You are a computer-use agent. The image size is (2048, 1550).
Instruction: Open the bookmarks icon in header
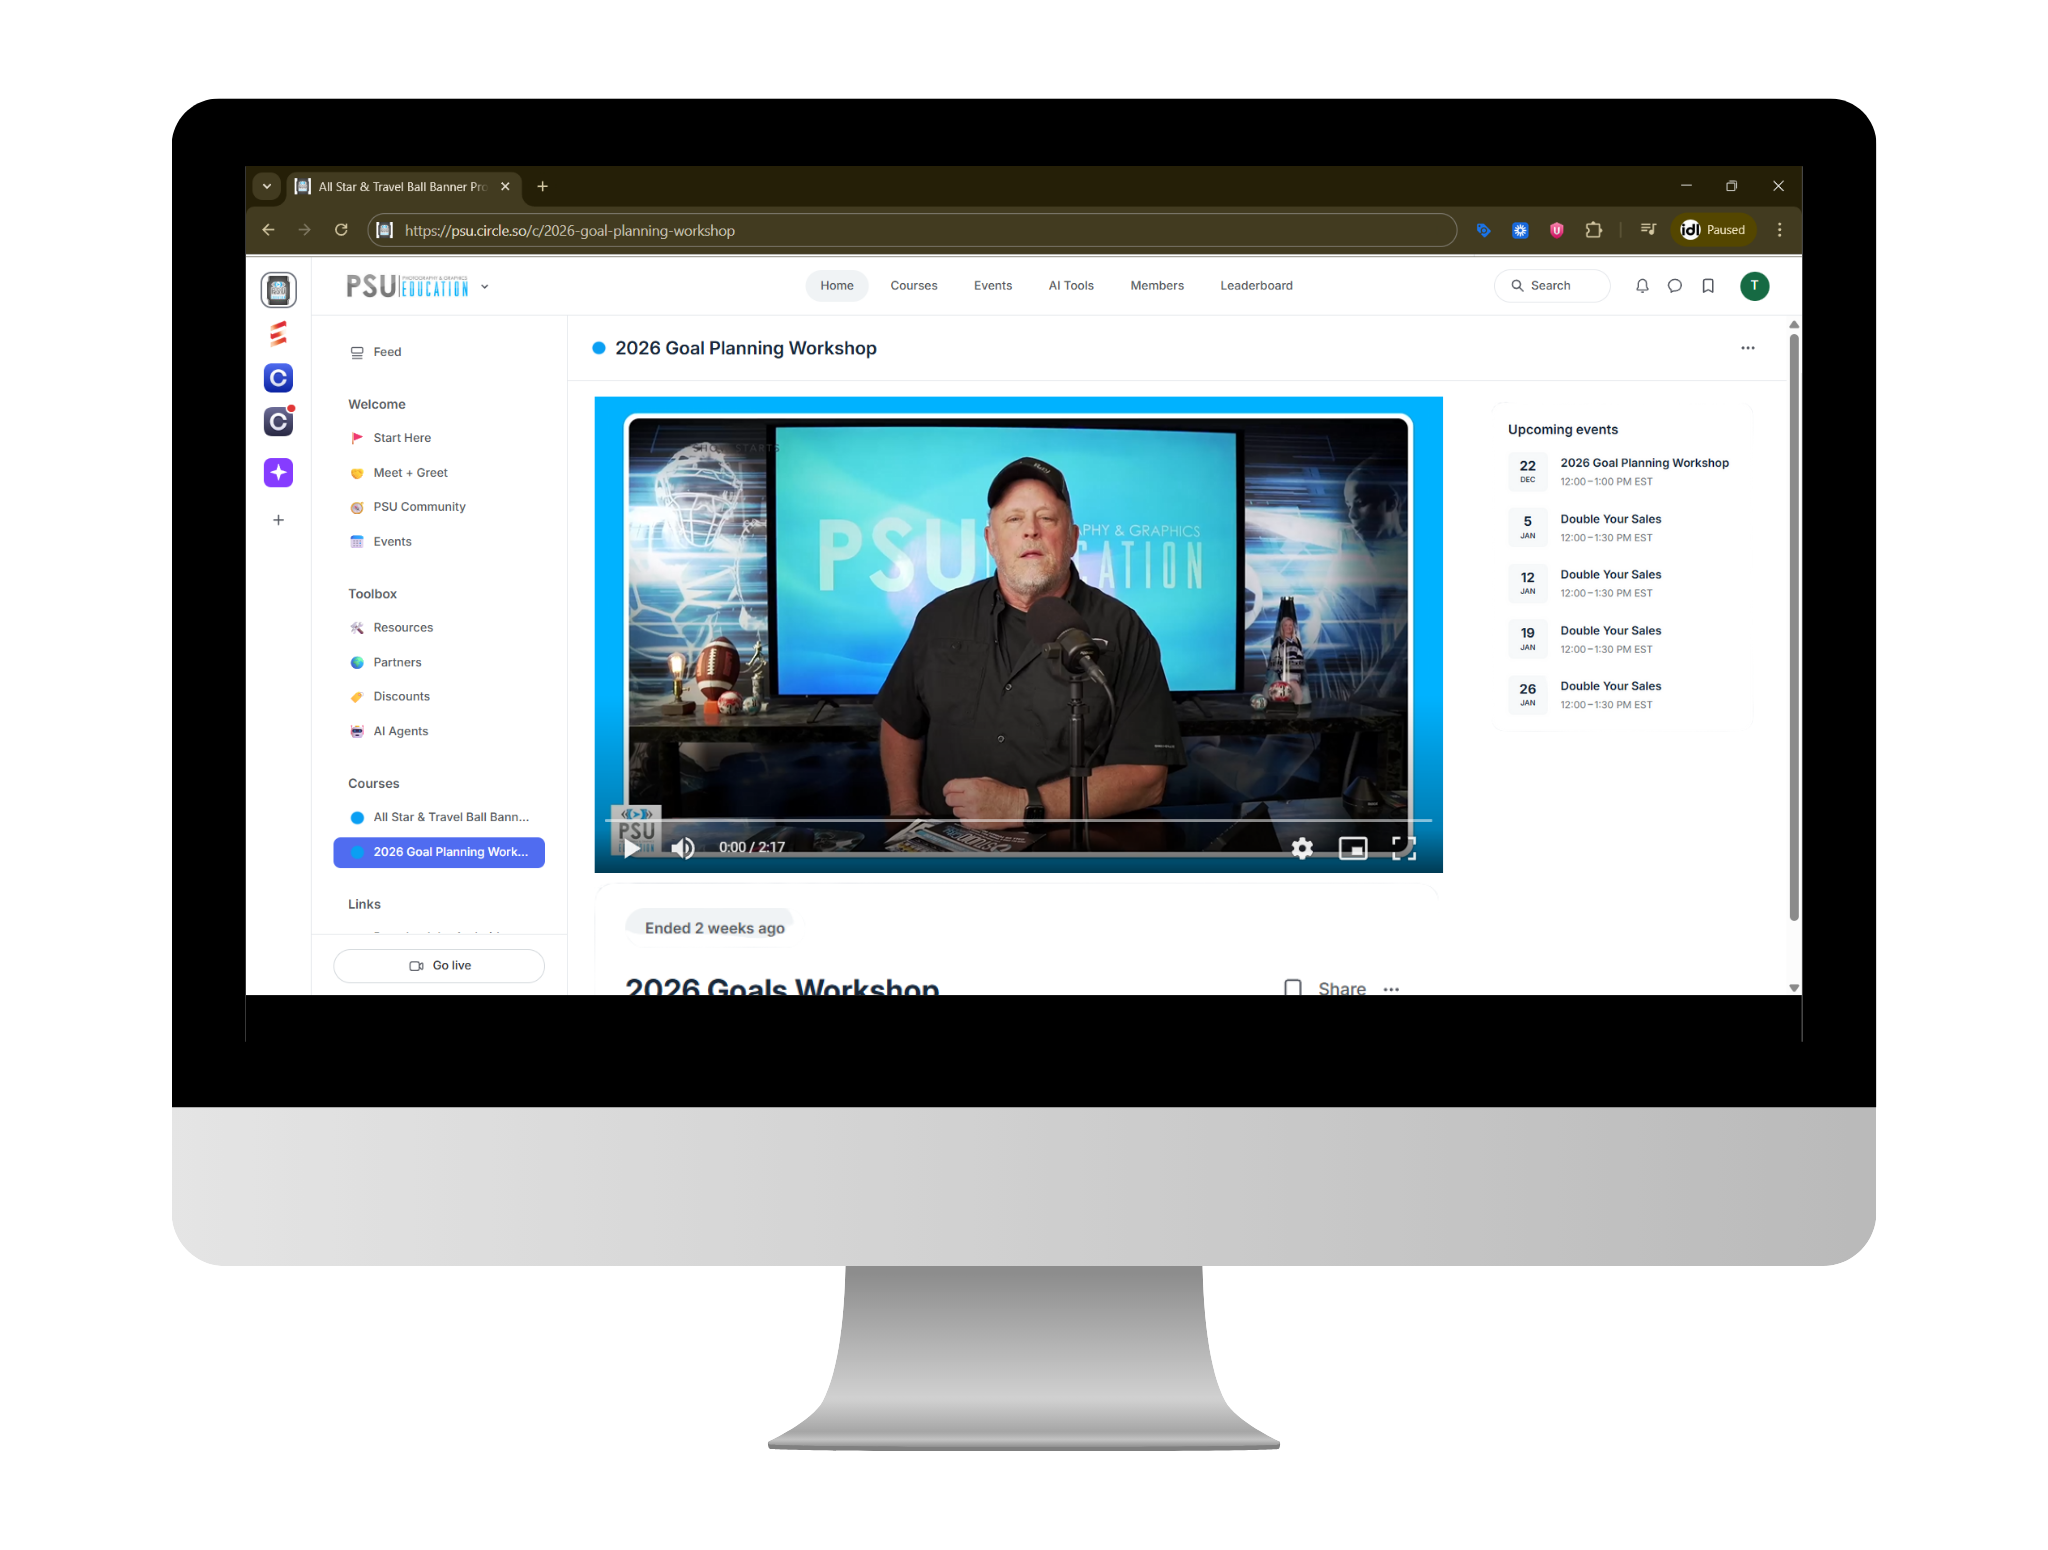1708,286
